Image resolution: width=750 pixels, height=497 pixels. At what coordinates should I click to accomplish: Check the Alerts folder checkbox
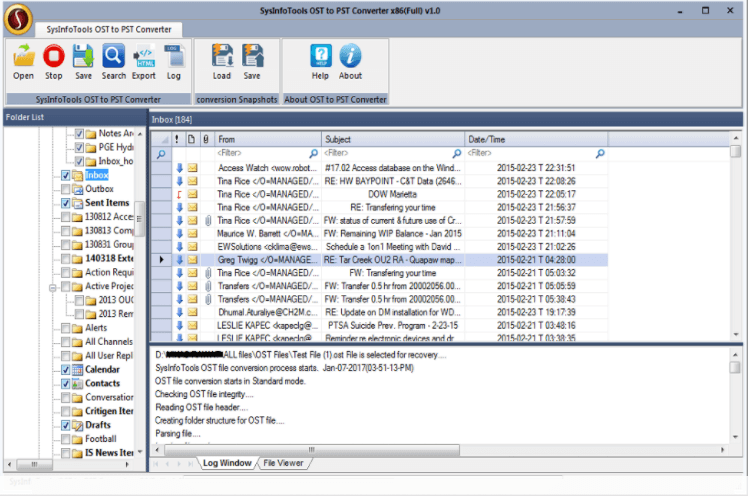click(66, 328)
